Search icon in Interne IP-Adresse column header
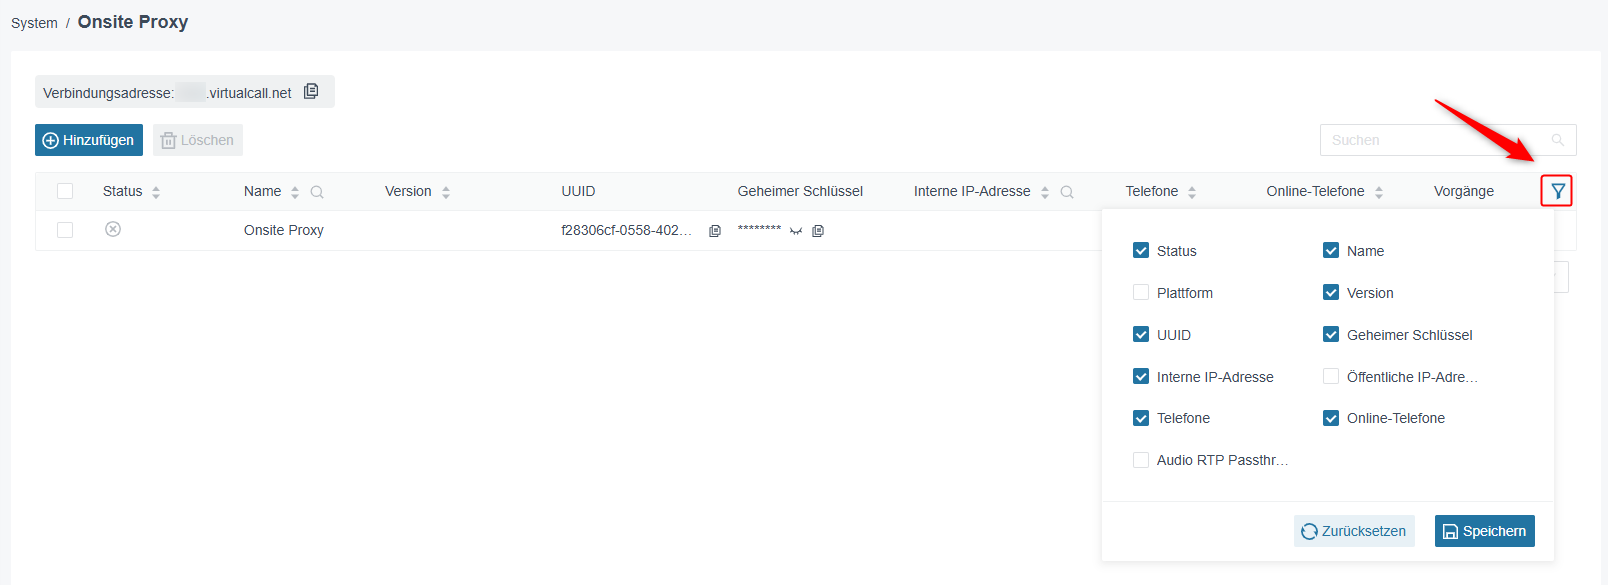This screenshot has height=585, width=1608. coord(1067,192)
